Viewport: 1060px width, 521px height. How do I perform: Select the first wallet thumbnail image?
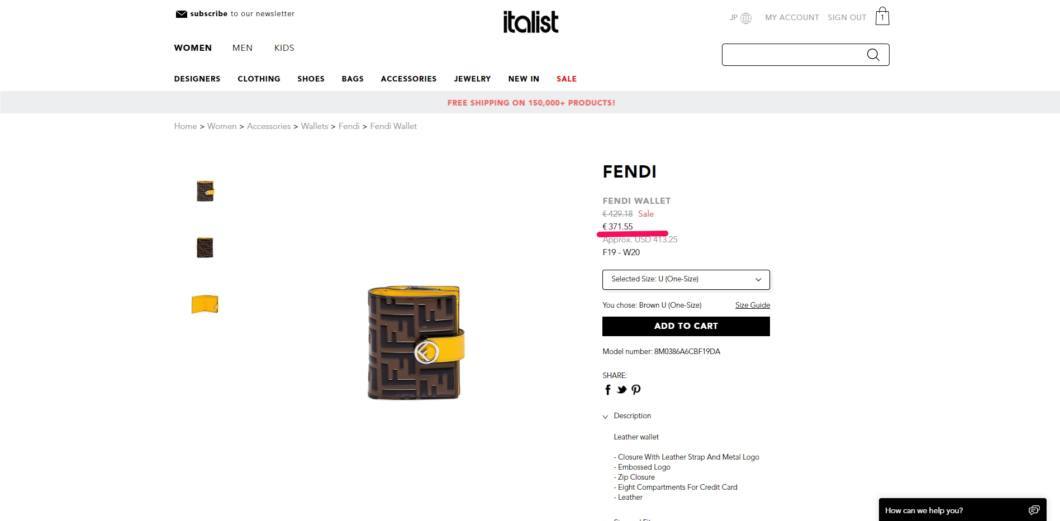205,191
